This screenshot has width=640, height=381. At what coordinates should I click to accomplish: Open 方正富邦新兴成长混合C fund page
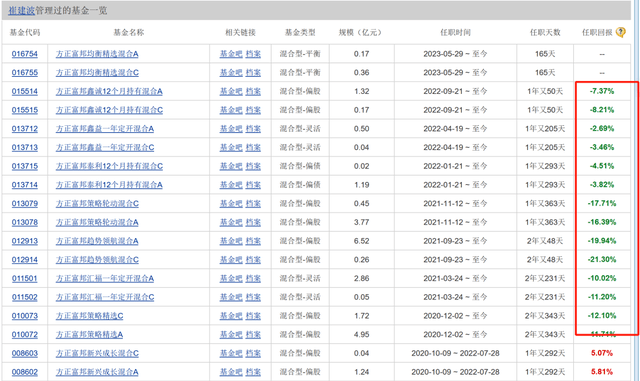97,354
